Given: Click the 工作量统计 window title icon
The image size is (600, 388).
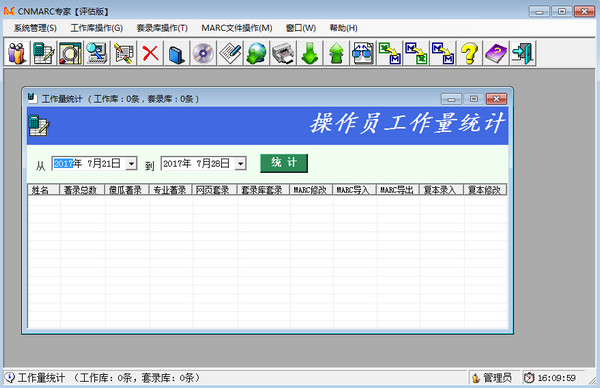Looking at the screenshot, I should (x=33, y=98).
